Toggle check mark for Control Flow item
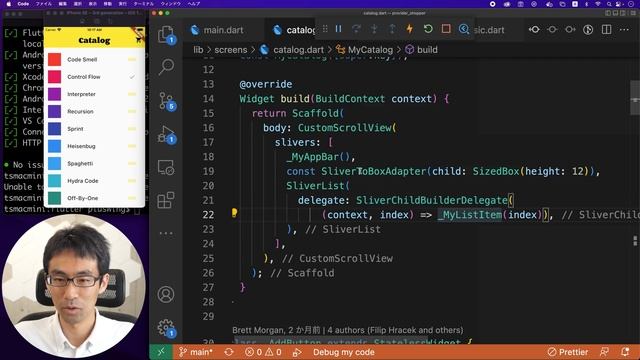The height and width of the screenshot is (360, 640). pos(132,77)
